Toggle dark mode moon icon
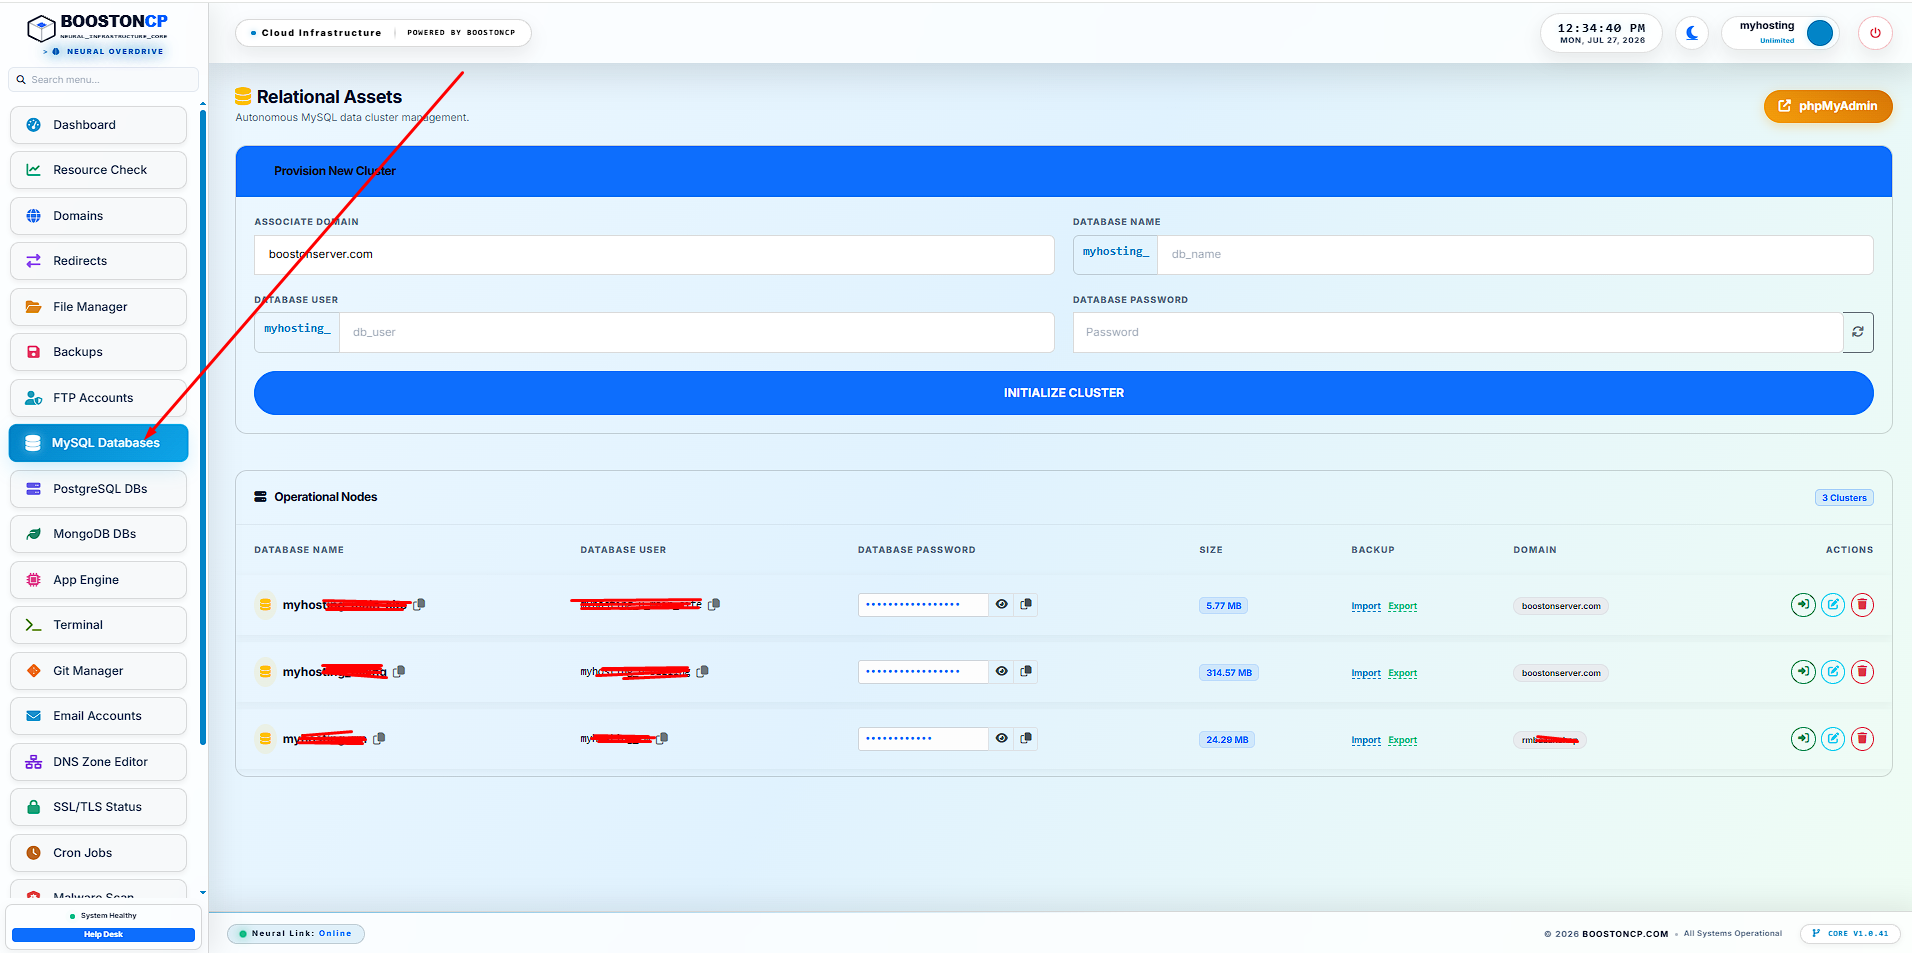The image size is (1912, 953). (x=1691, y=33)
